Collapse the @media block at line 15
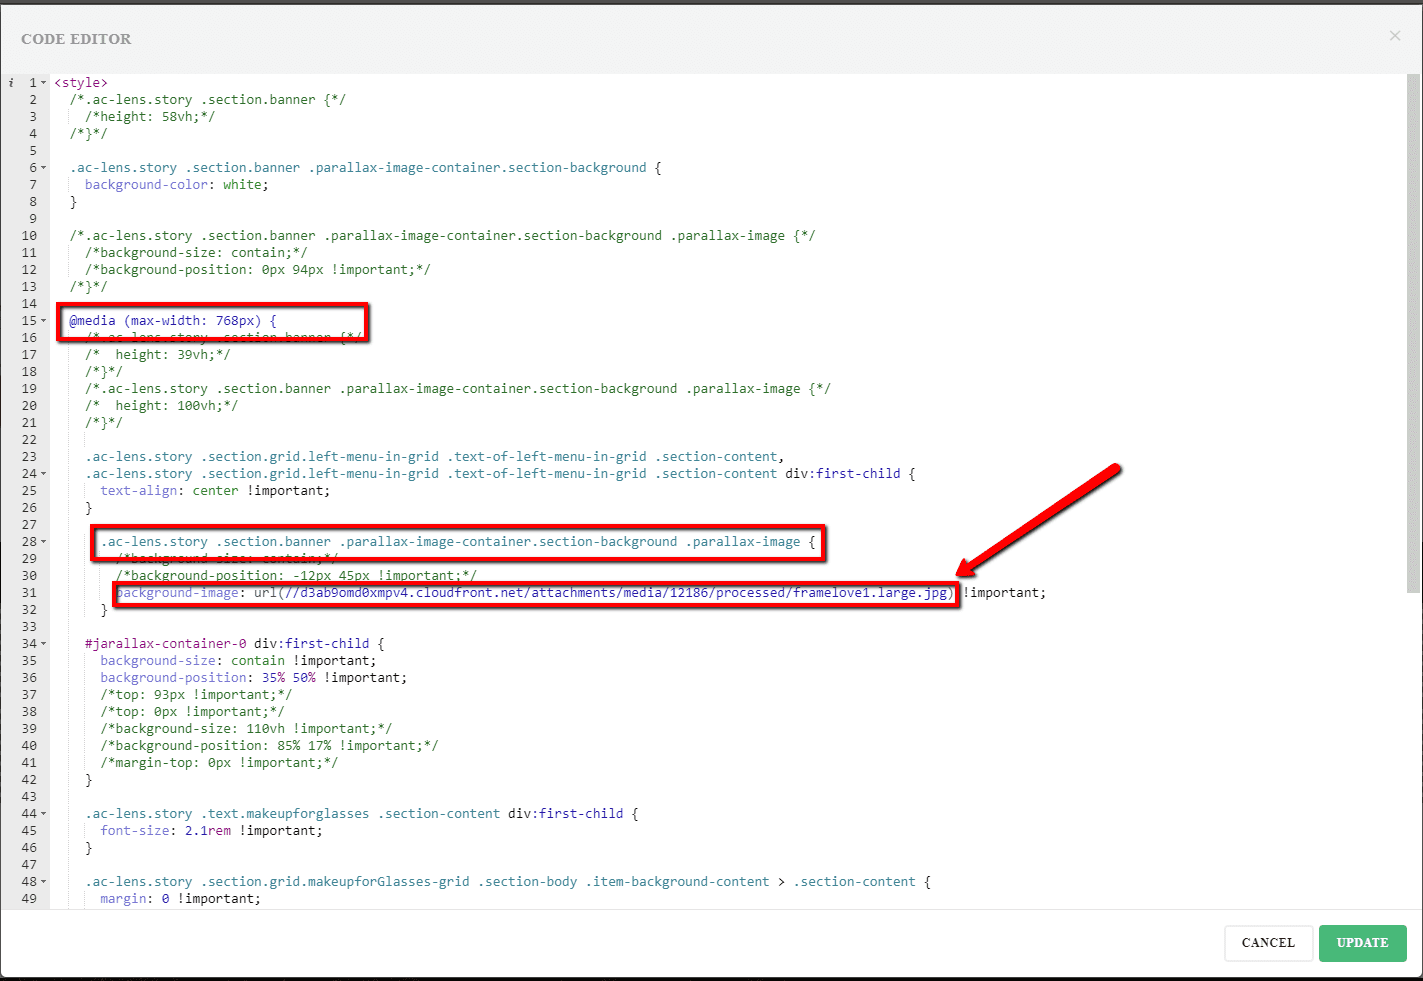This screenshot has width=1423, height=981. [44, 321]
